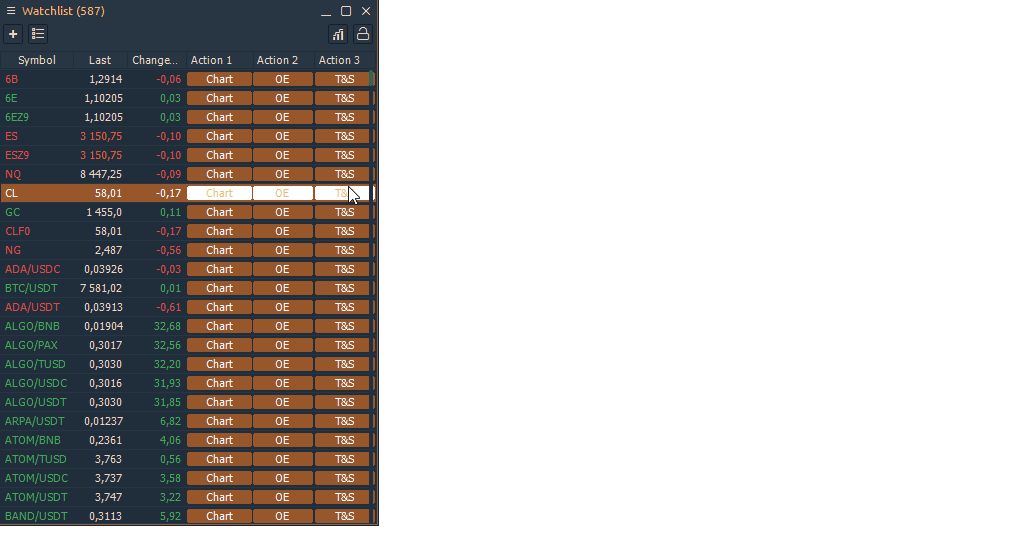Screen dimensions: 1017x540
Task: Open T&S for ALGO/TUSD
Action: (x=342, y=364)
